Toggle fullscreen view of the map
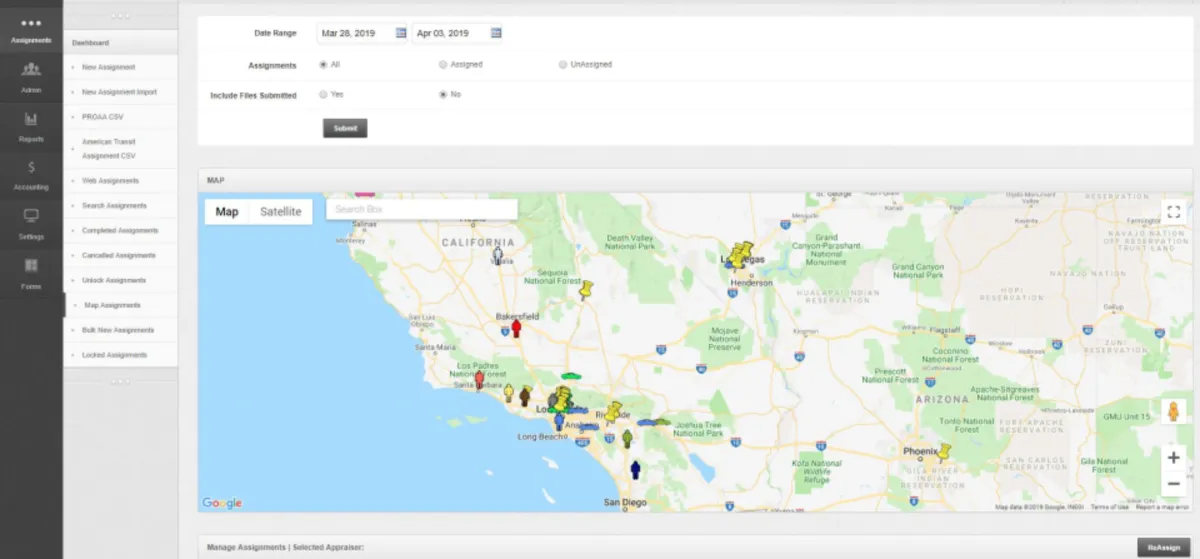Viewport: 1200px width, 559px height. pyautogui.click(x=1174, y=212)
